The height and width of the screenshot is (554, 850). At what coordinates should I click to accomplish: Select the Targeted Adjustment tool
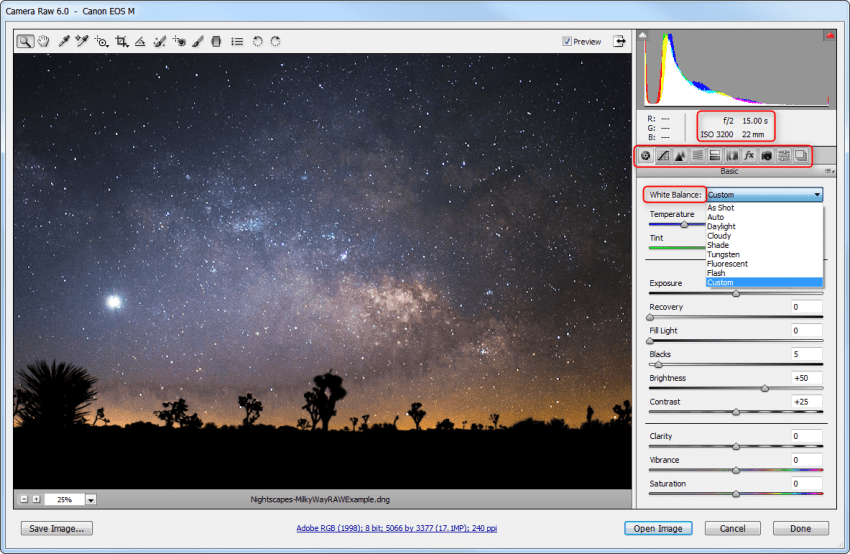coord(101,41)
